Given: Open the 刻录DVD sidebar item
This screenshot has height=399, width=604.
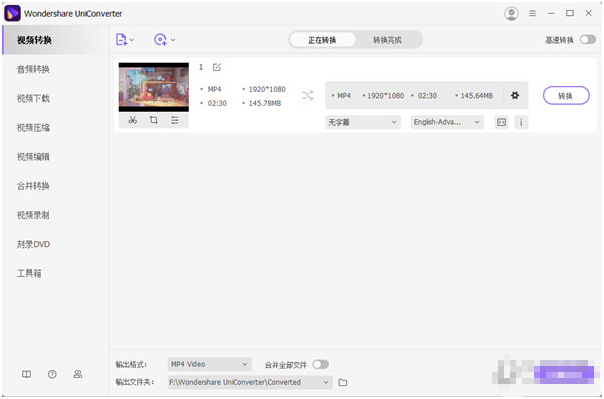Looking at the screenshot, I should (x=55, y=245).
